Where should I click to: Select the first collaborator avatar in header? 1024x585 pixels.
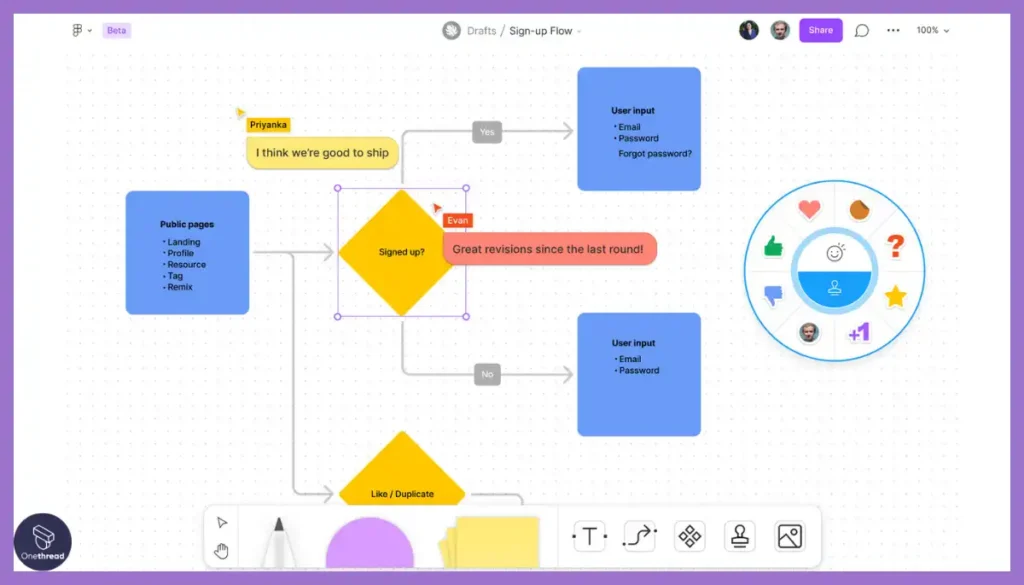749,30
